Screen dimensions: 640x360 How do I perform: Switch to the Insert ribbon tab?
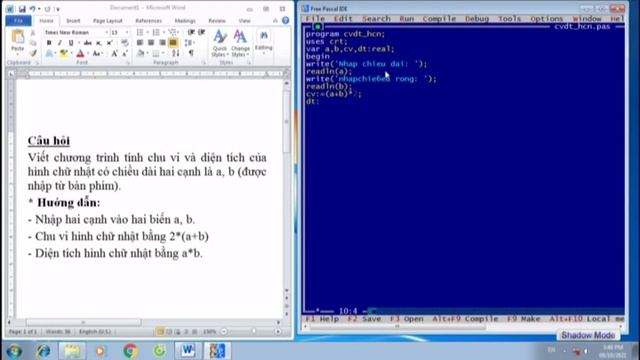[x=73, y=21]
